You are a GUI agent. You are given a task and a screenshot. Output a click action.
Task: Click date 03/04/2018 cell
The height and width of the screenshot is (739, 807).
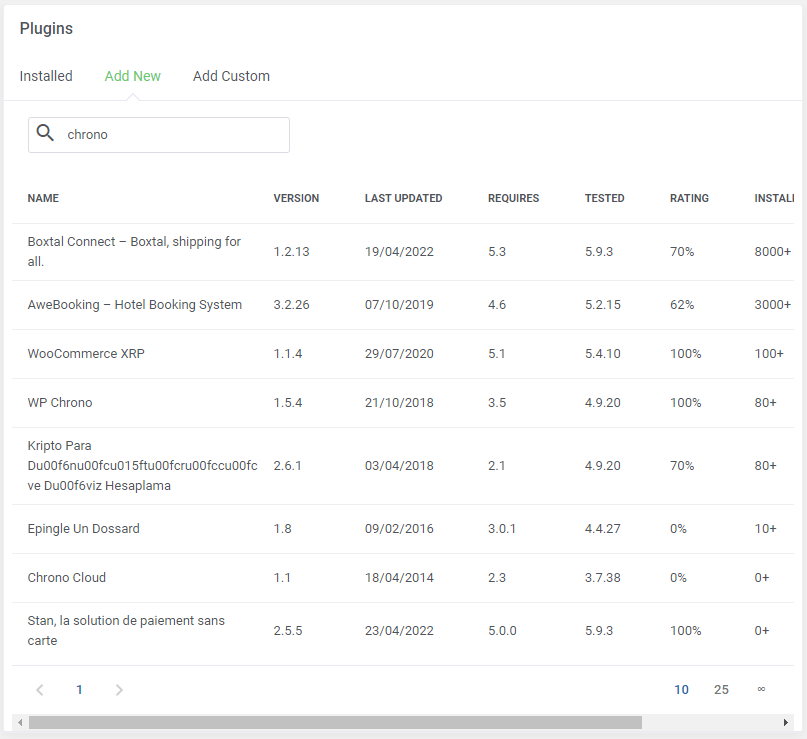399,466
